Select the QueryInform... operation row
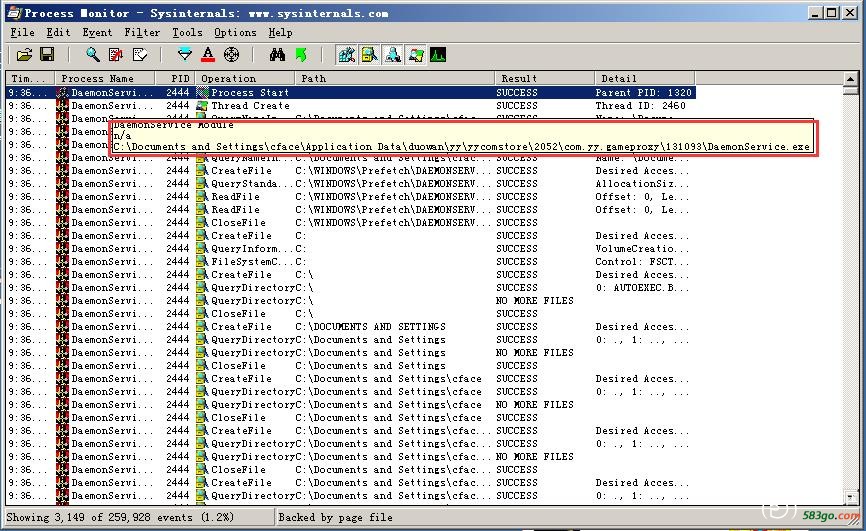The image size is (866, 531). click(x=350, y=249)
